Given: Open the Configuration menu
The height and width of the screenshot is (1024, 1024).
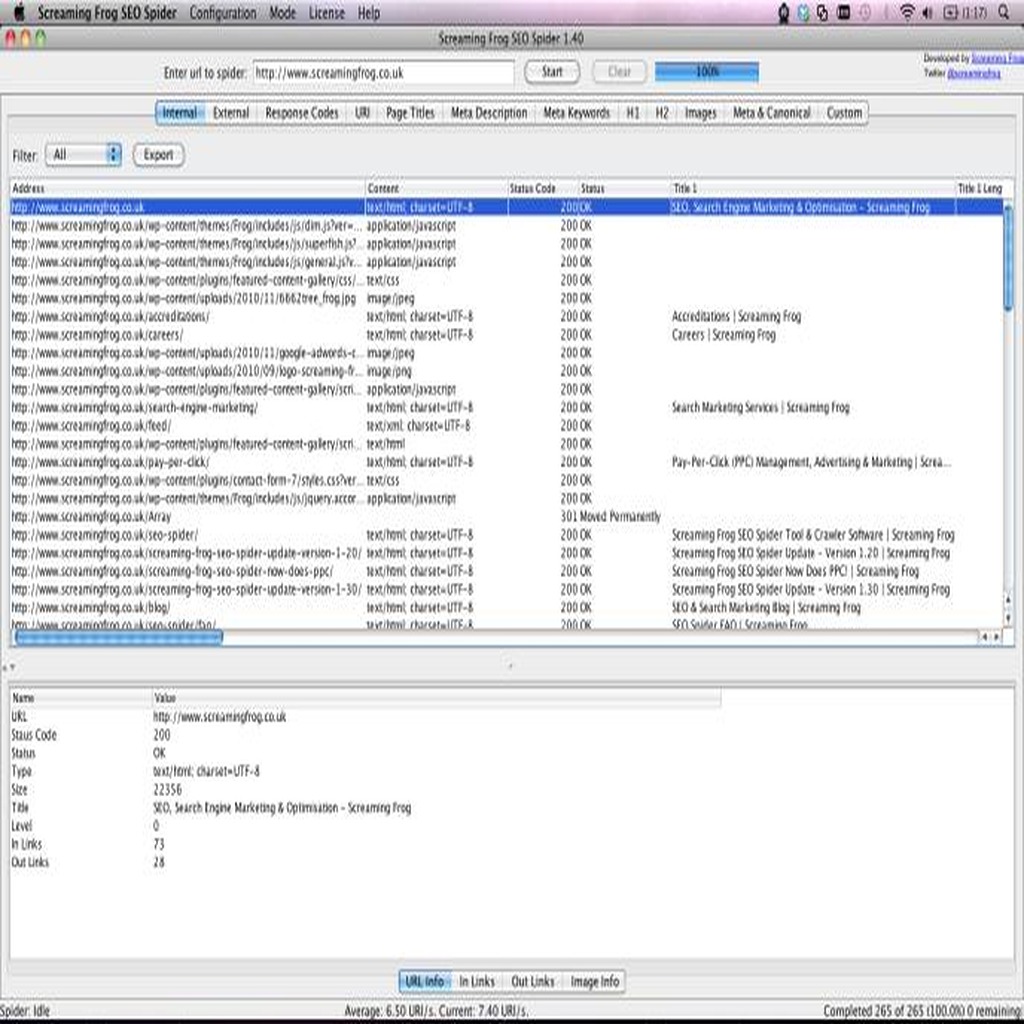Looking at the screenshot, I should 223,12.
